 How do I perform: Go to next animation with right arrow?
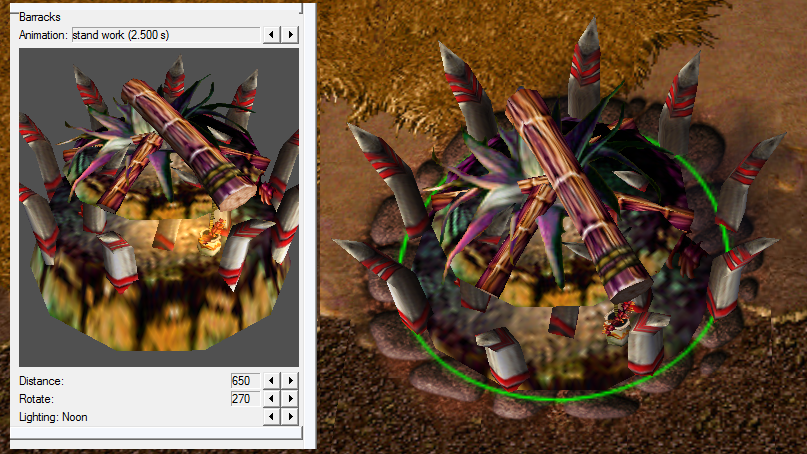pos(290,35)
